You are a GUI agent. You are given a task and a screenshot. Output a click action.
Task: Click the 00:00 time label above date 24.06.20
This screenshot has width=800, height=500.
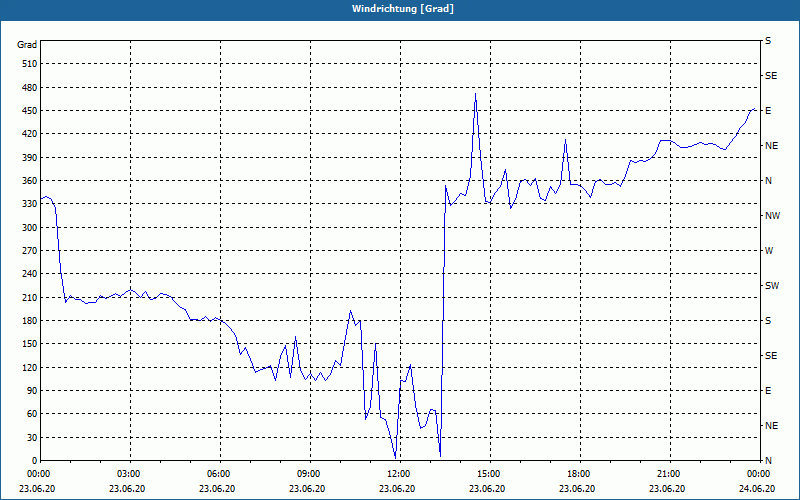point(759,474)
